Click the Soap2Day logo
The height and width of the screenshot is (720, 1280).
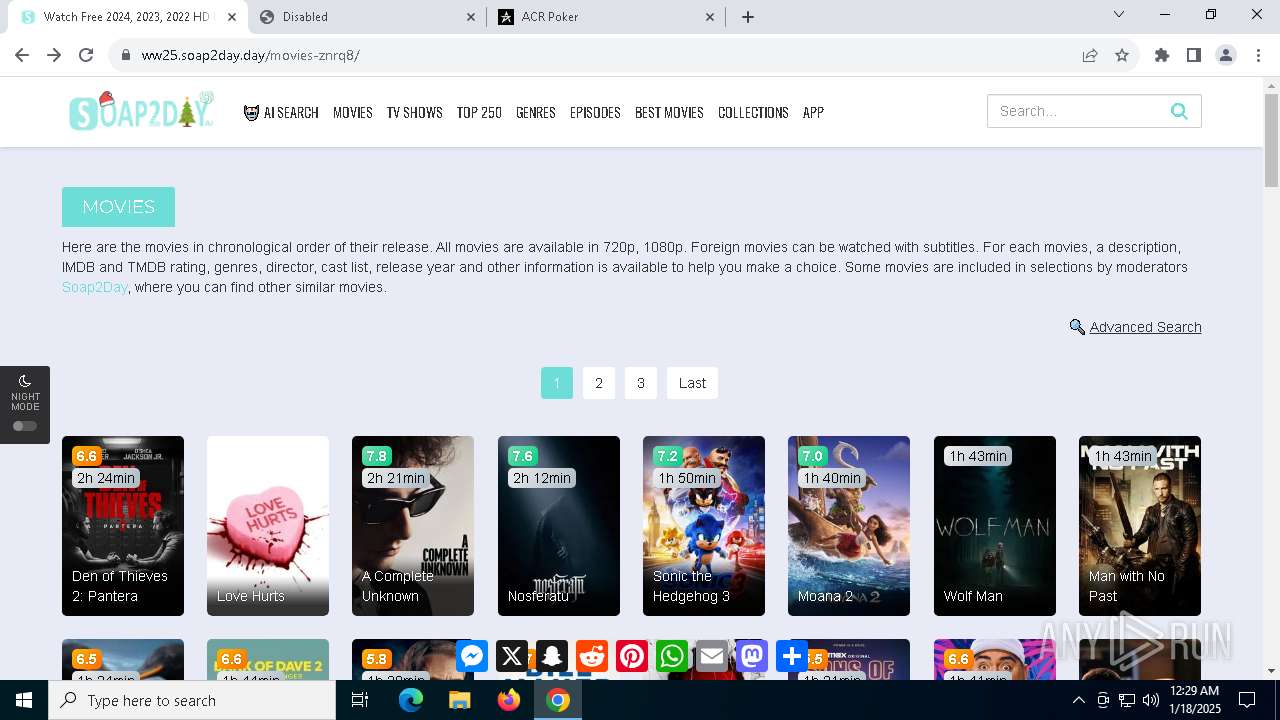141,111
